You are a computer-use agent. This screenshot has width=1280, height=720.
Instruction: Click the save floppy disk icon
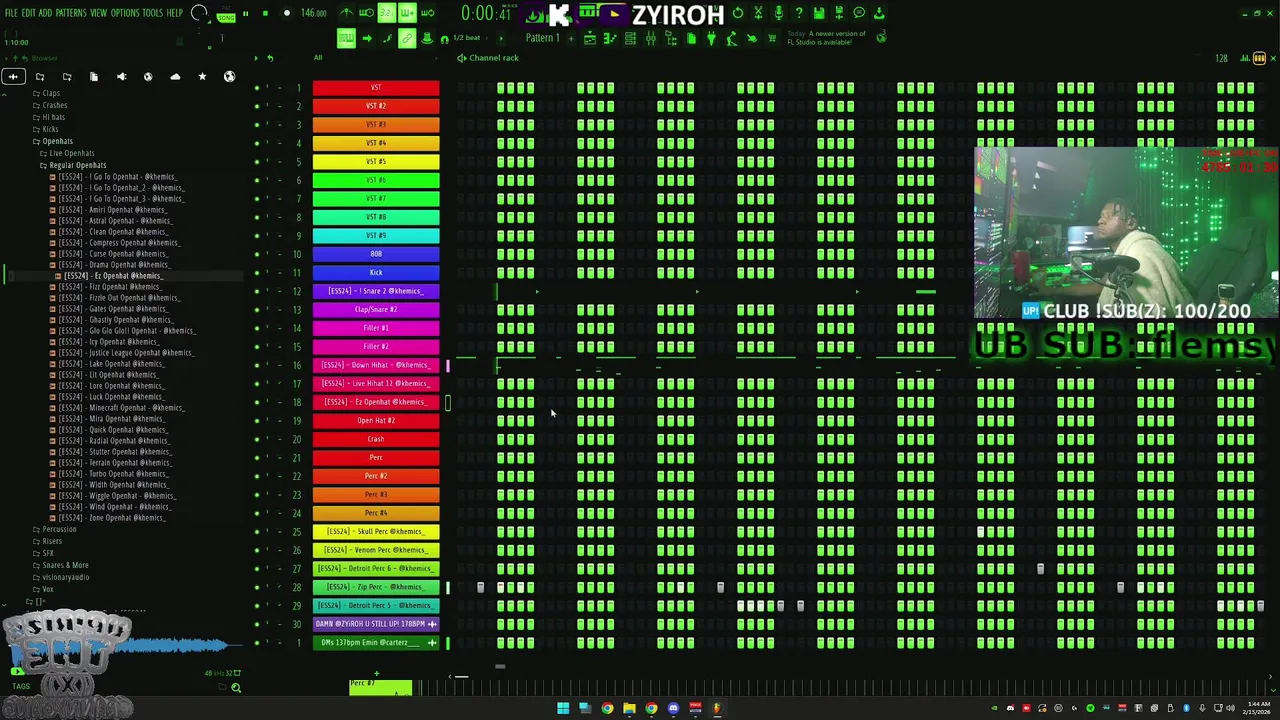point(819,13)
